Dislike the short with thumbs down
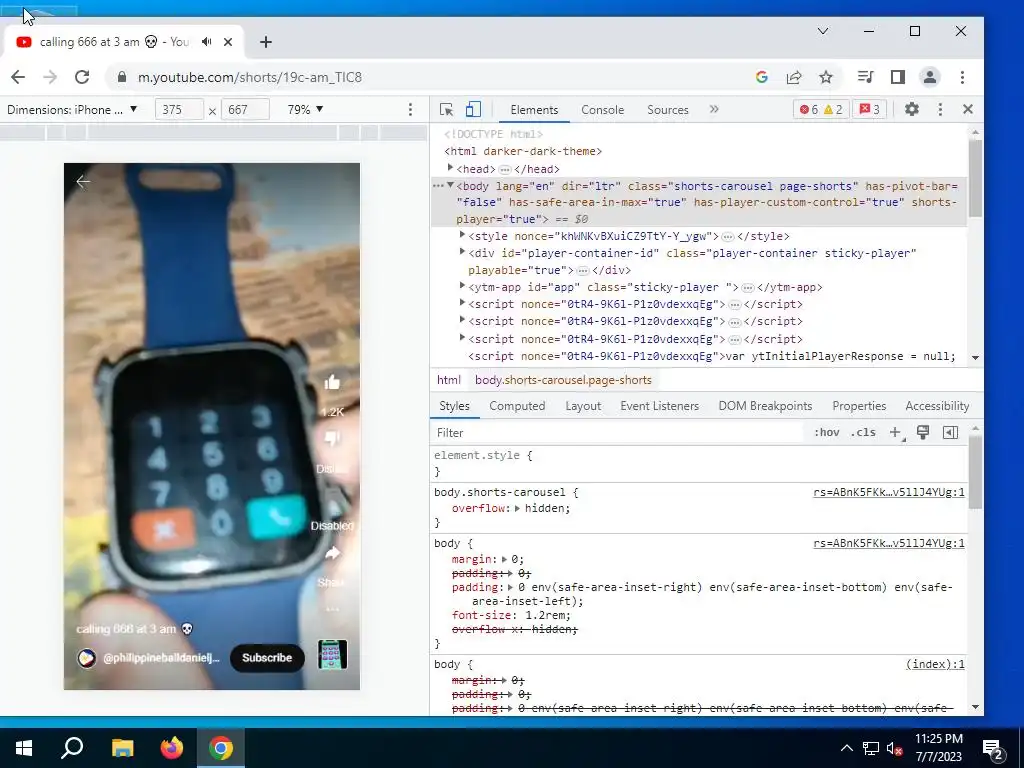Image resolution: width=1024 pixels, height=768 pixels. tap(332, 439)
